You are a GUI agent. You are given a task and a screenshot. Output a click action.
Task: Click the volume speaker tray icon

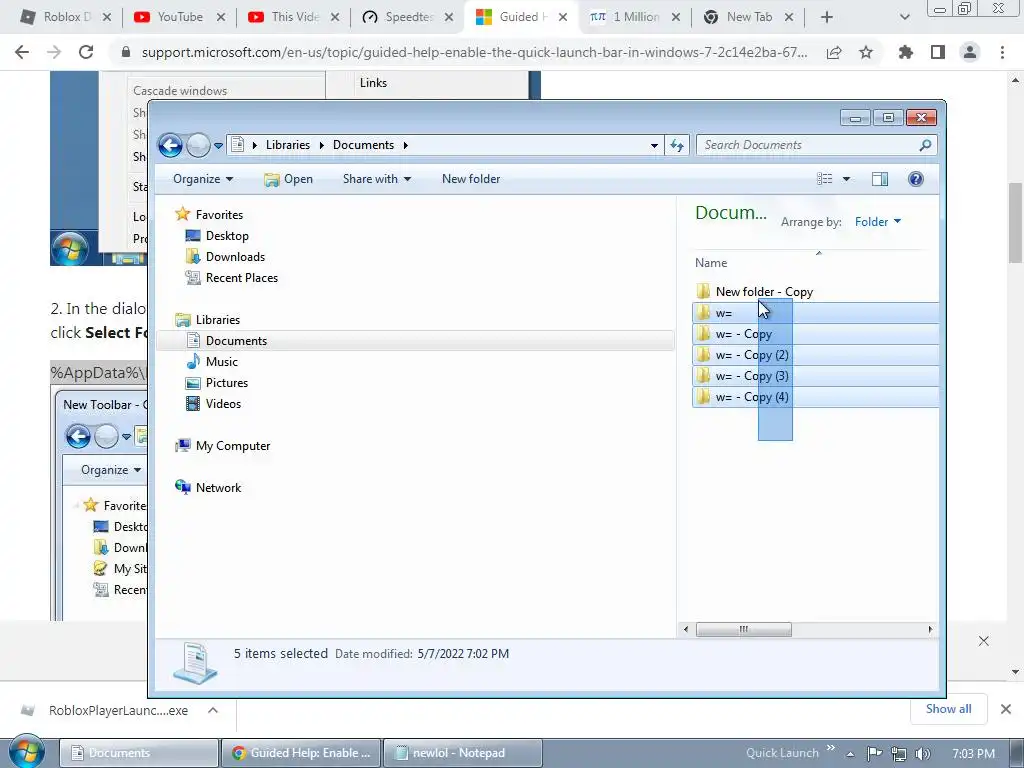[x=923, y=754]
